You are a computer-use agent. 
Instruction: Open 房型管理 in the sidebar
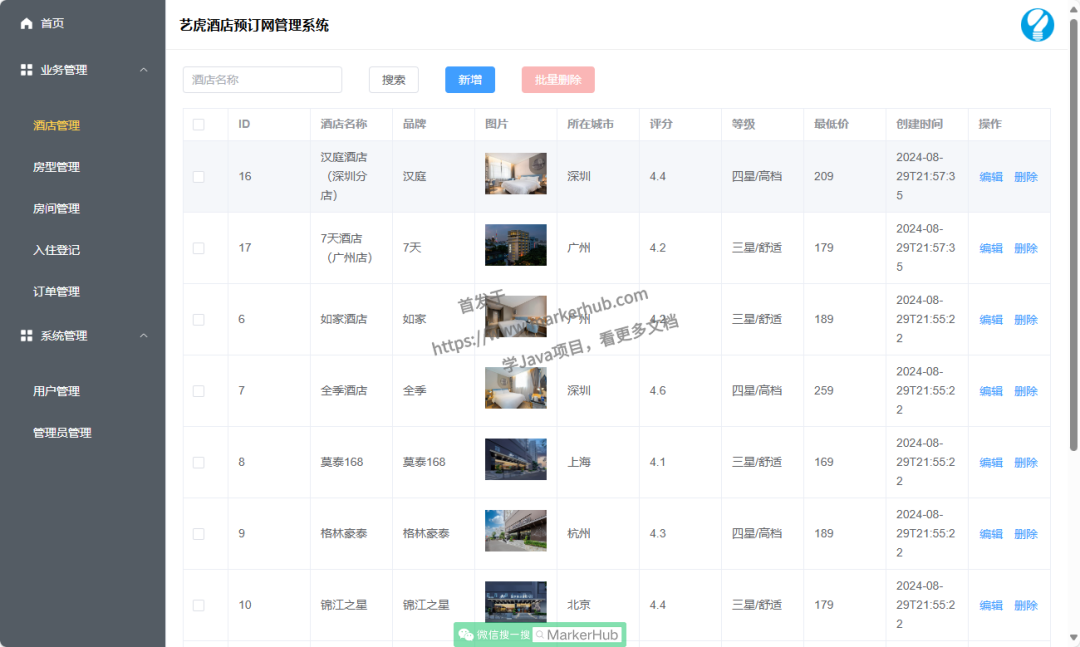(x=56, y=167)
